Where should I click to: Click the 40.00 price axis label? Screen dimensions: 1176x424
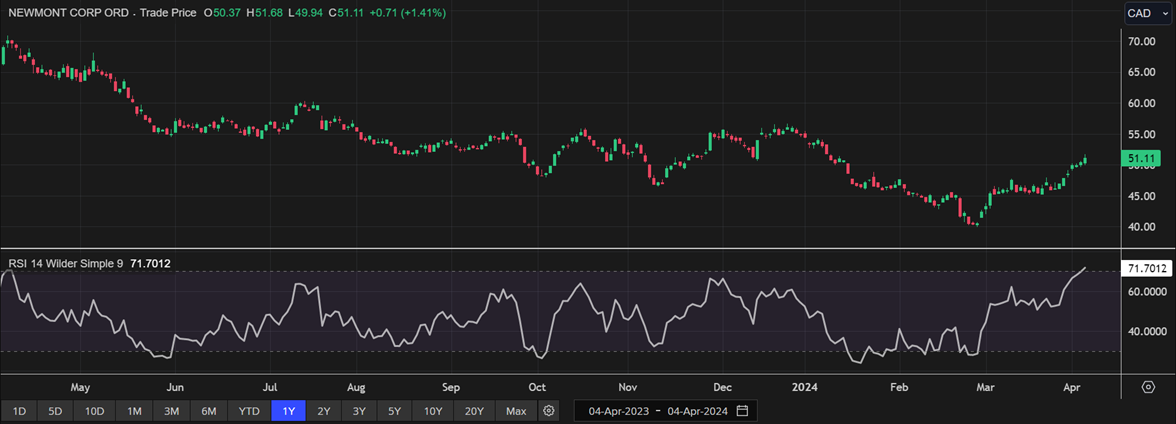(x=1141, y=227)
